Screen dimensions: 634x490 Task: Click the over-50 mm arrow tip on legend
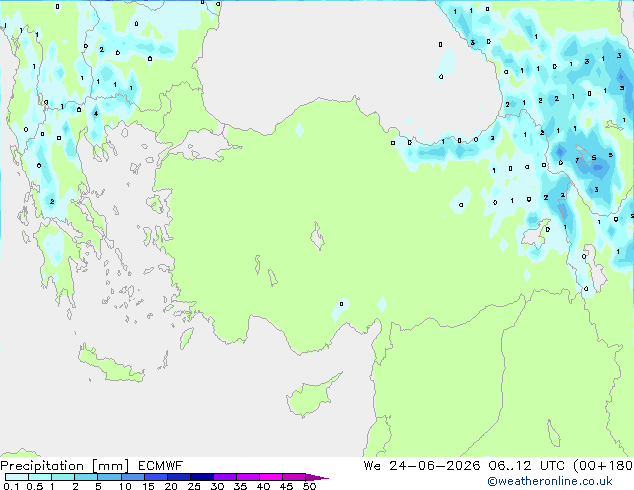[317, 477]
